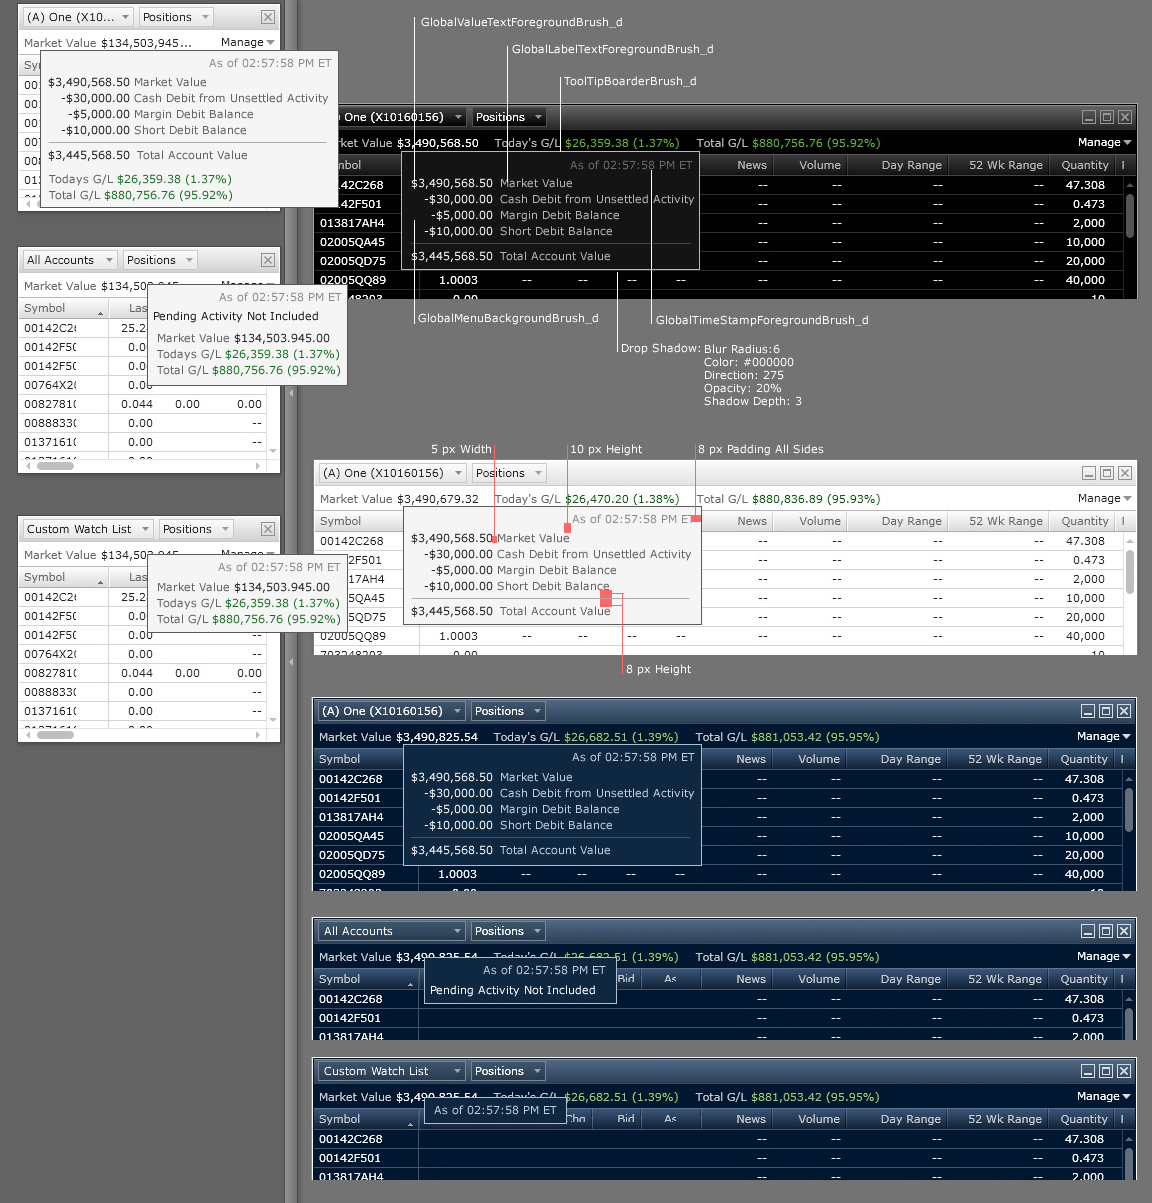Close the dark blue All Accounts window
This screenshot has height=1203, width=1152.
[x=1124, y=931]
